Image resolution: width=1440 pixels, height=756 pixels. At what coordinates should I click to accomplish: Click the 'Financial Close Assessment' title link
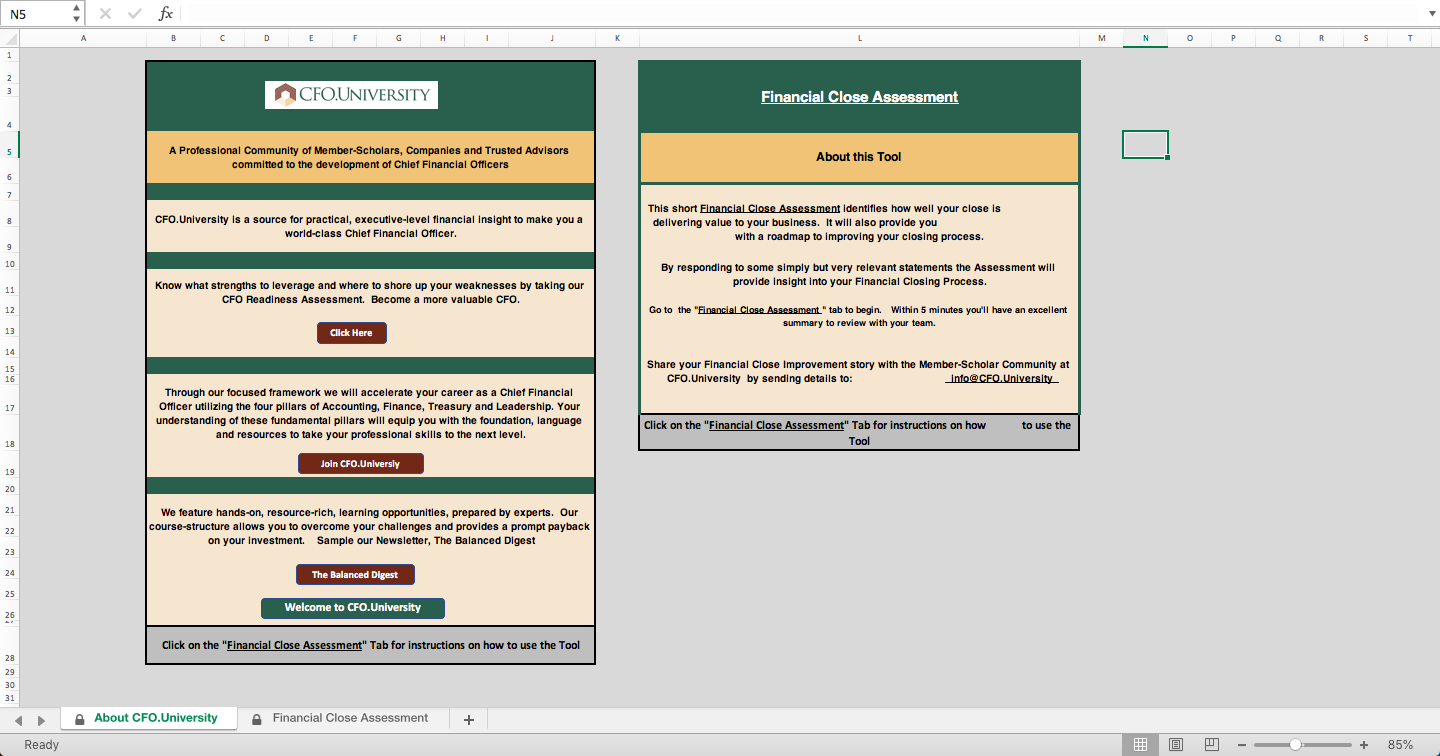860,97
